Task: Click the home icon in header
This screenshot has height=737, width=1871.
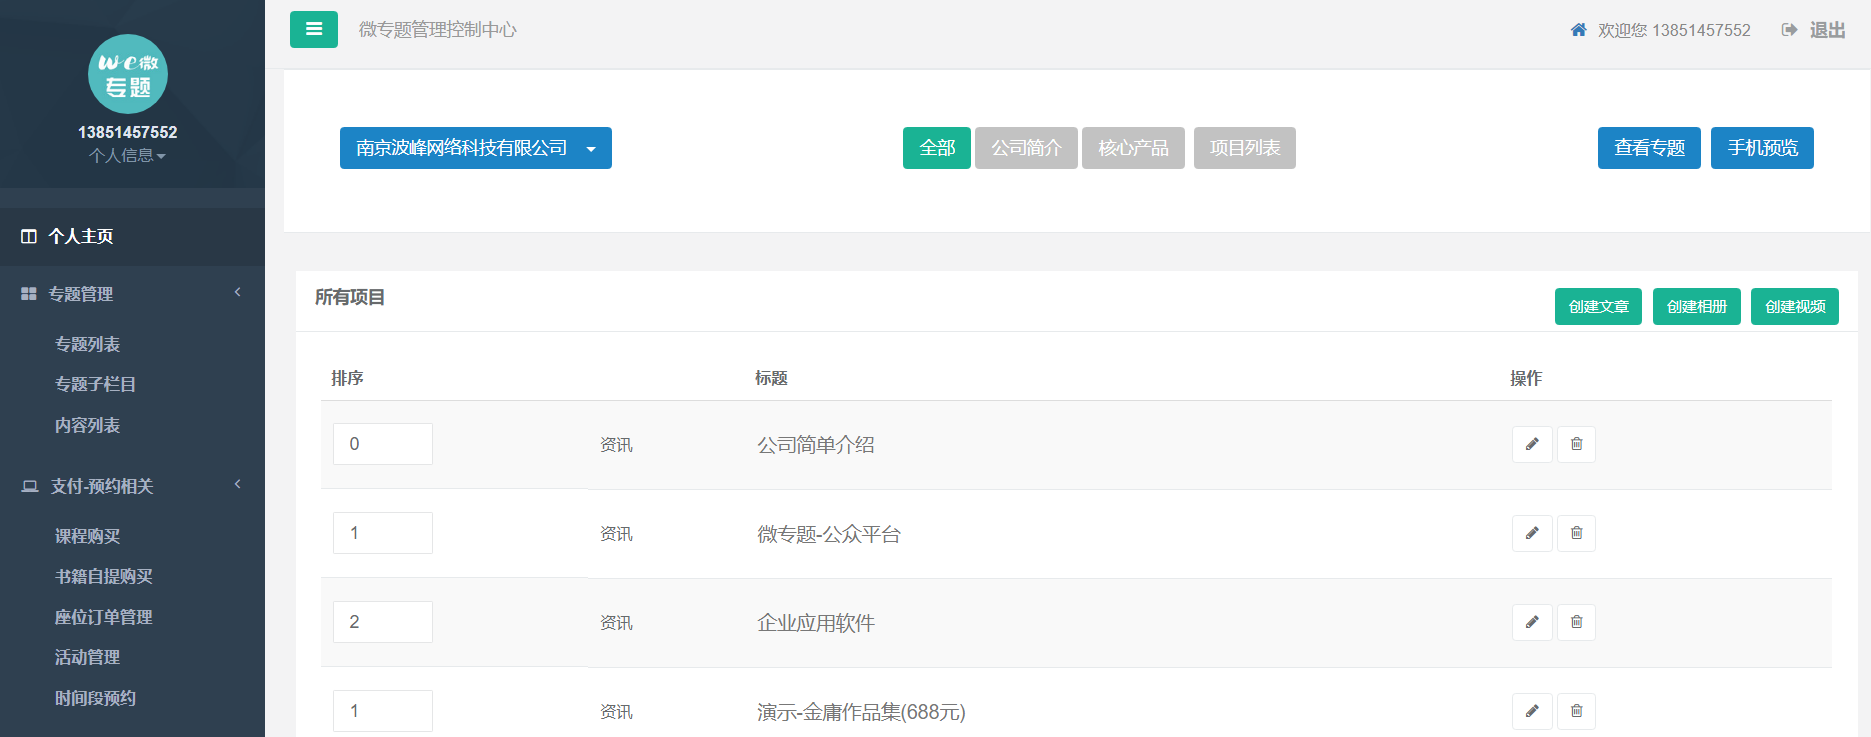Action: point(1578,30)
